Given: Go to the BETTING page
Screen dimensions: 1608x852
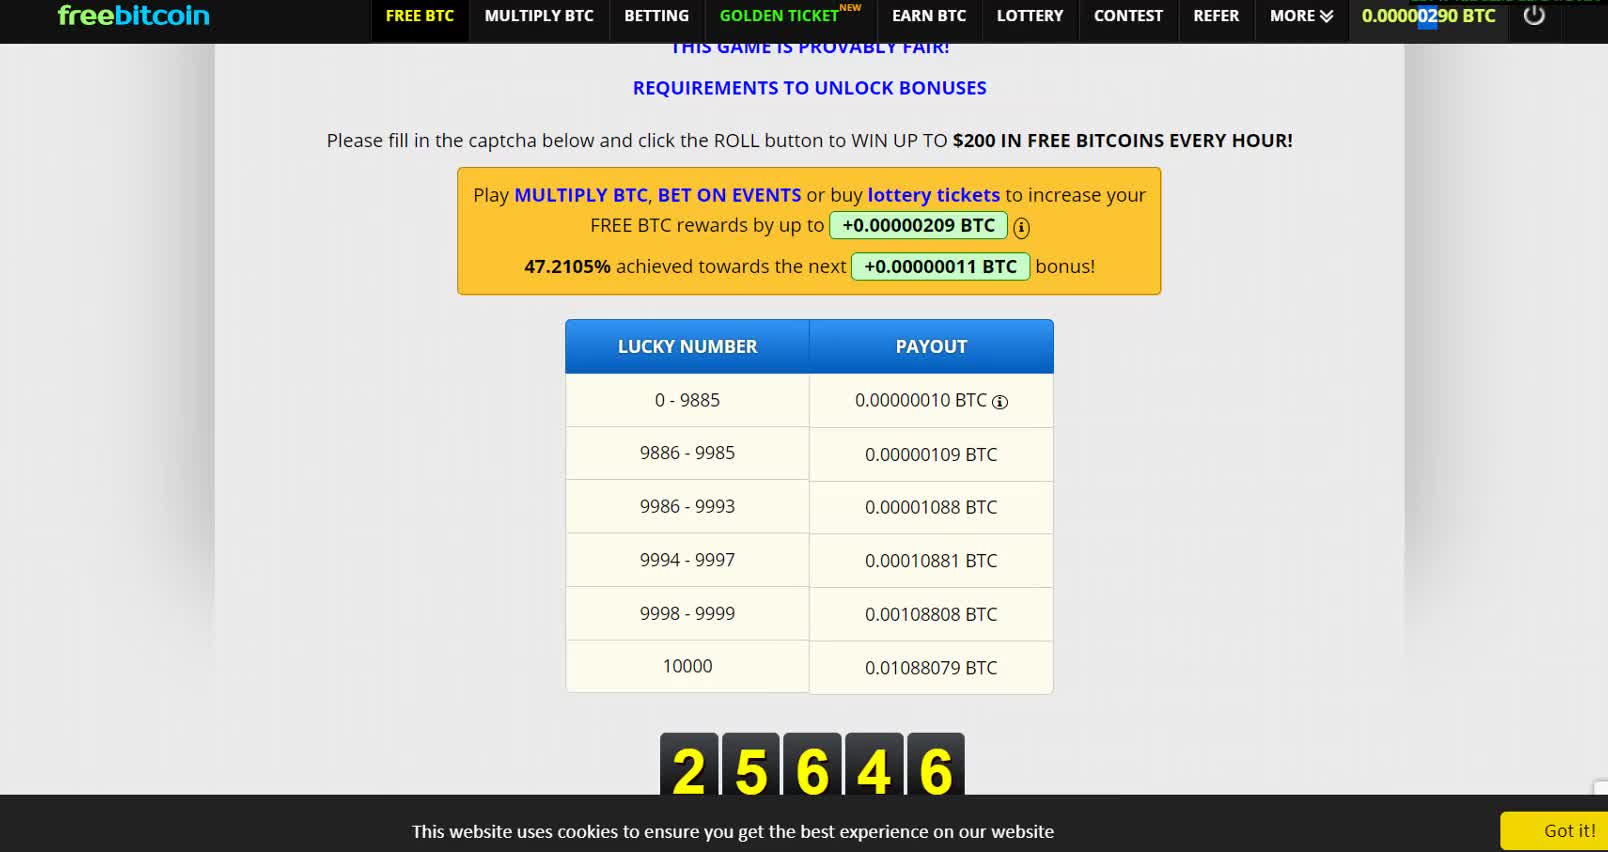Looking at the screenshot, I should (x=656, y=16).
